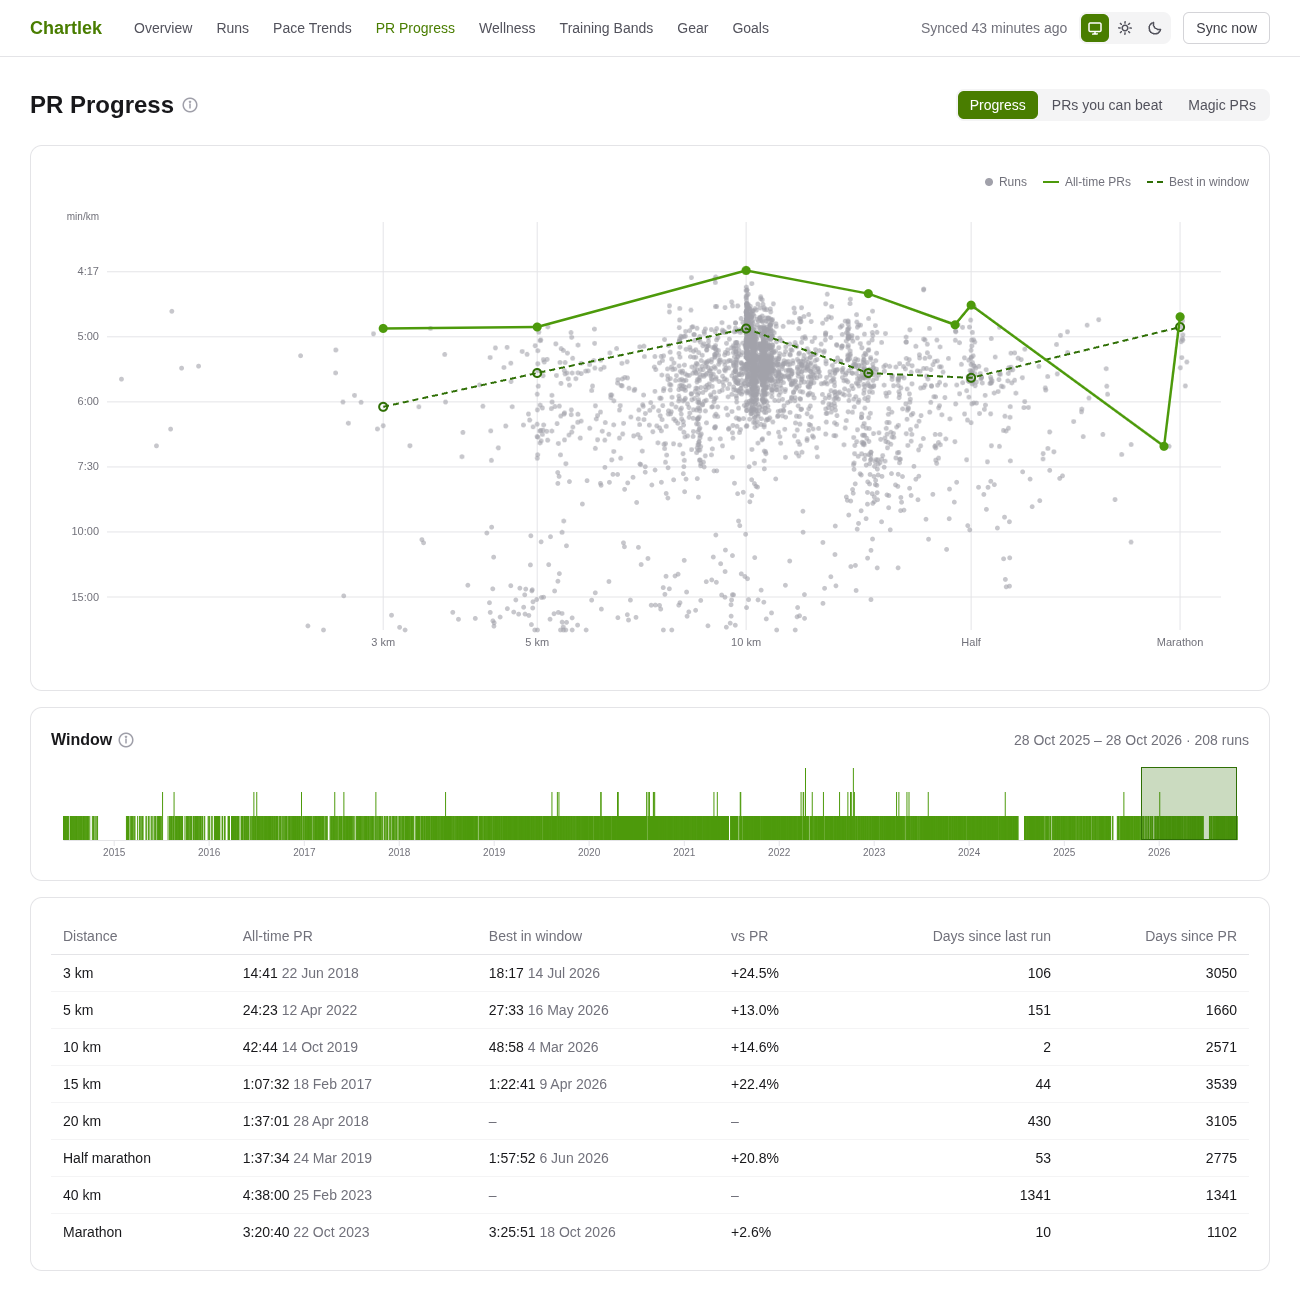Switch to PRs you can beat tab
The image size is (1300, 1303).
pos(1107,105)
